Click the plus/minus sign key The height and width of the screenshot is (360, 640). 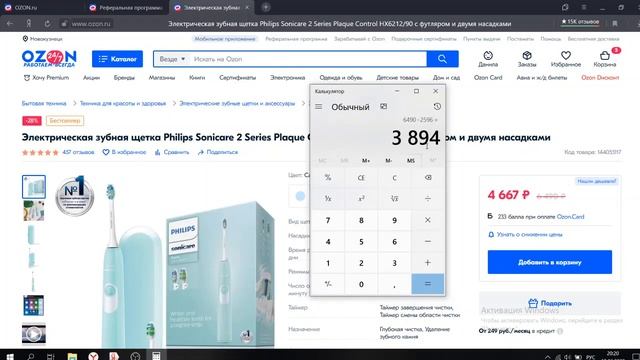328,284
